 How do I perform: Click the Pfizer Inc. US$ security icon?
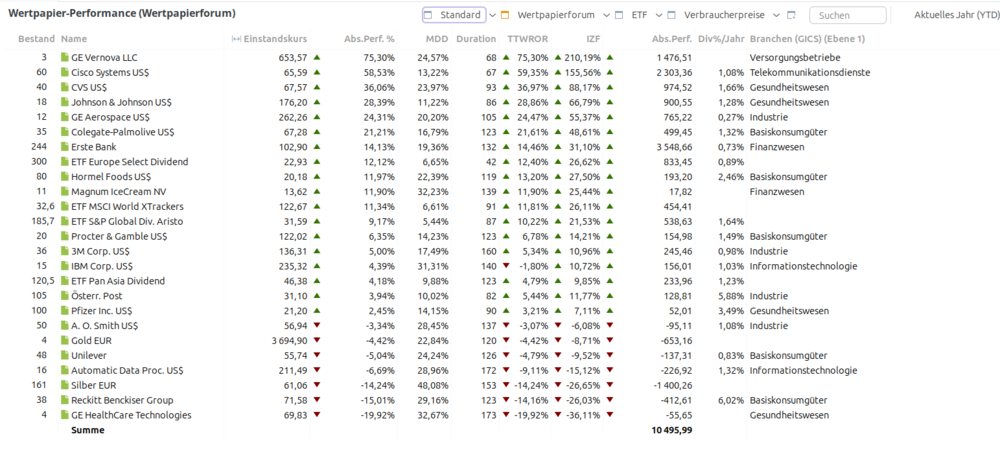pyautogui.click(x=64, y=311)
